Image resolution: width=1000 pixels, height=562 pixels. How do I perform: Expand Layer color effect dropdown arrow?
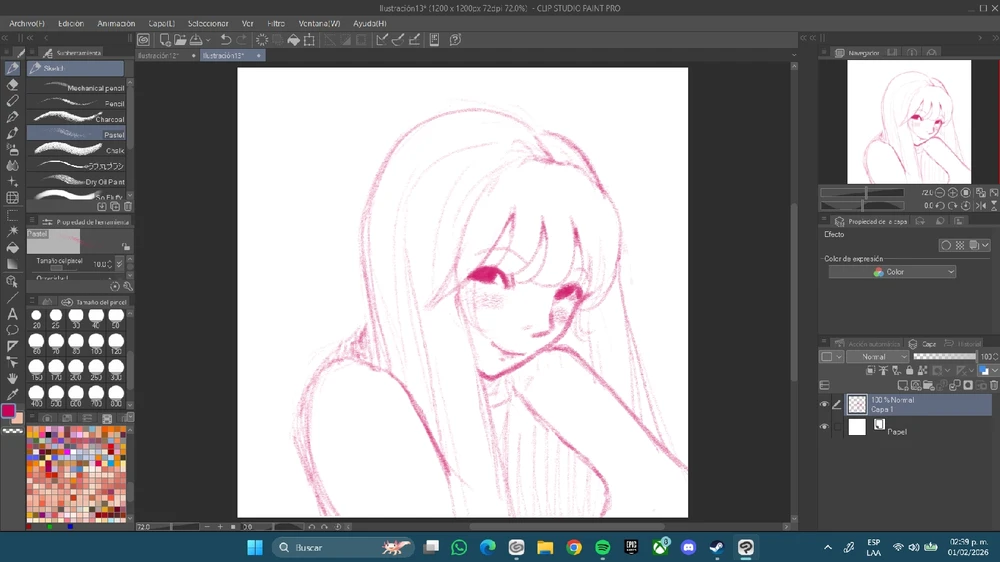pos(985,245)
